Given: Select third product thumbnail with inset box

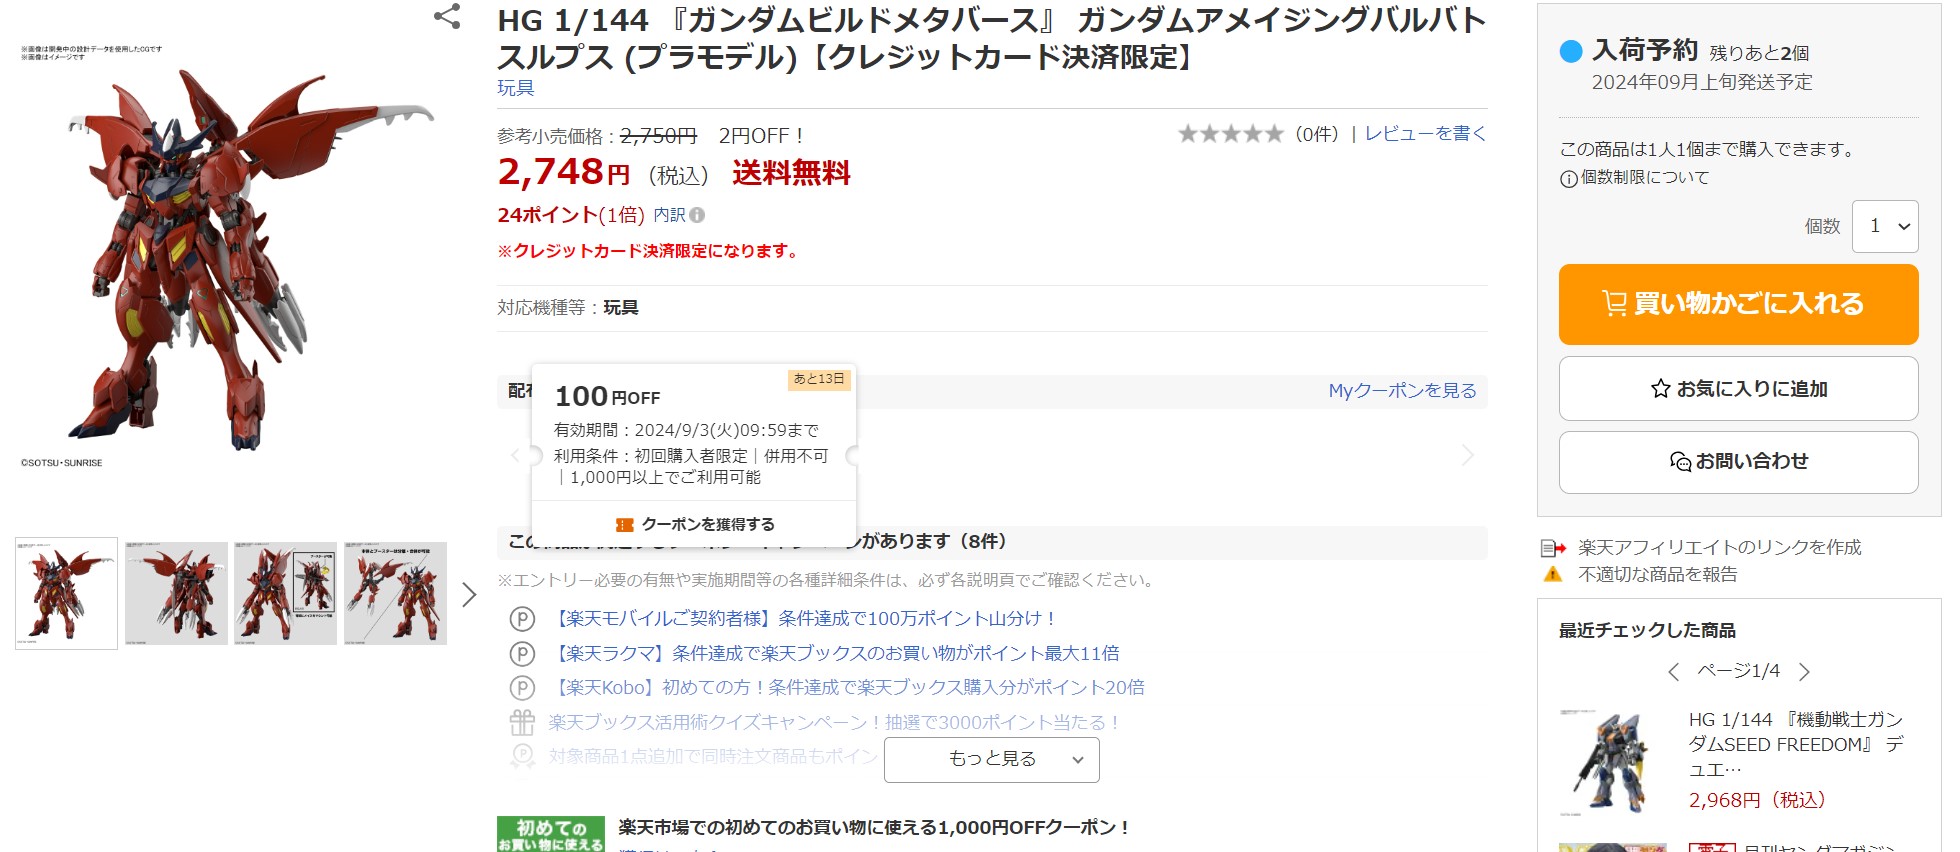Looking at the screenshot, I should [x=286, y=594].
